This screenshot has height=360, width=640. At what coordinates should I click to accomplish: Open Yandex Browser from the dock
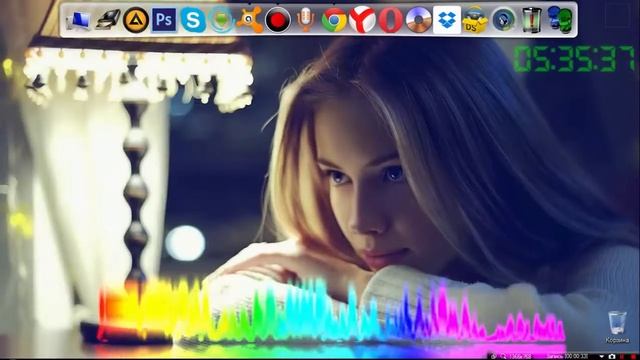pos(362,20)
